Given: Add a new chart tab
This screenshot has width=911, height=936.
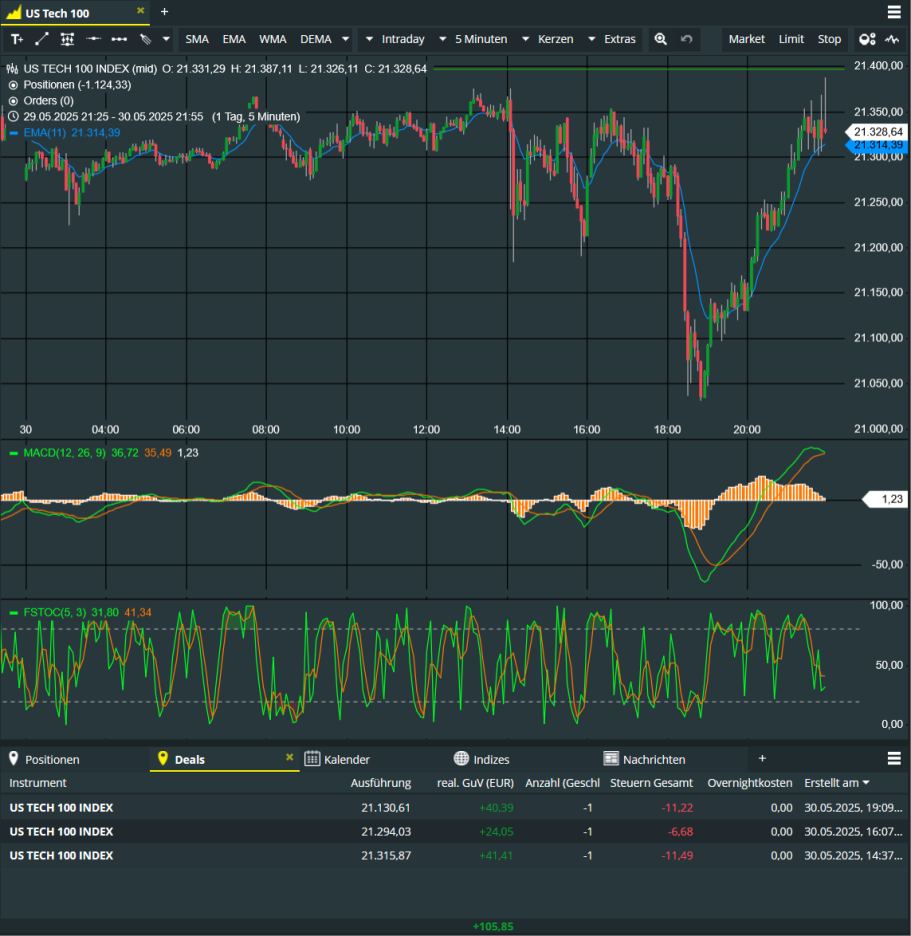Looking at the screenshot, I should click(x=165, y=12).
